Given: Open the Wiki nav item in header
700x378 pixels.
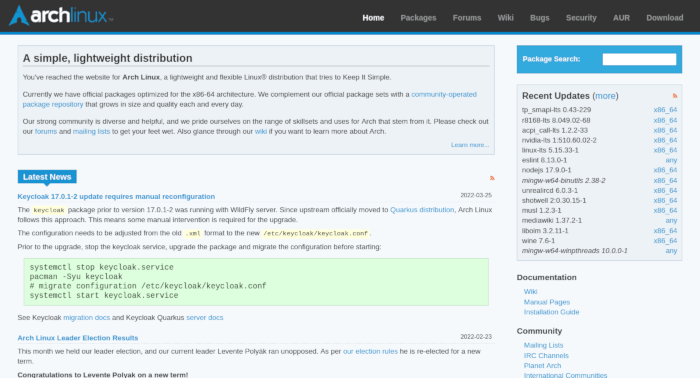Looking at the screenshot, I should pos(506,18).
